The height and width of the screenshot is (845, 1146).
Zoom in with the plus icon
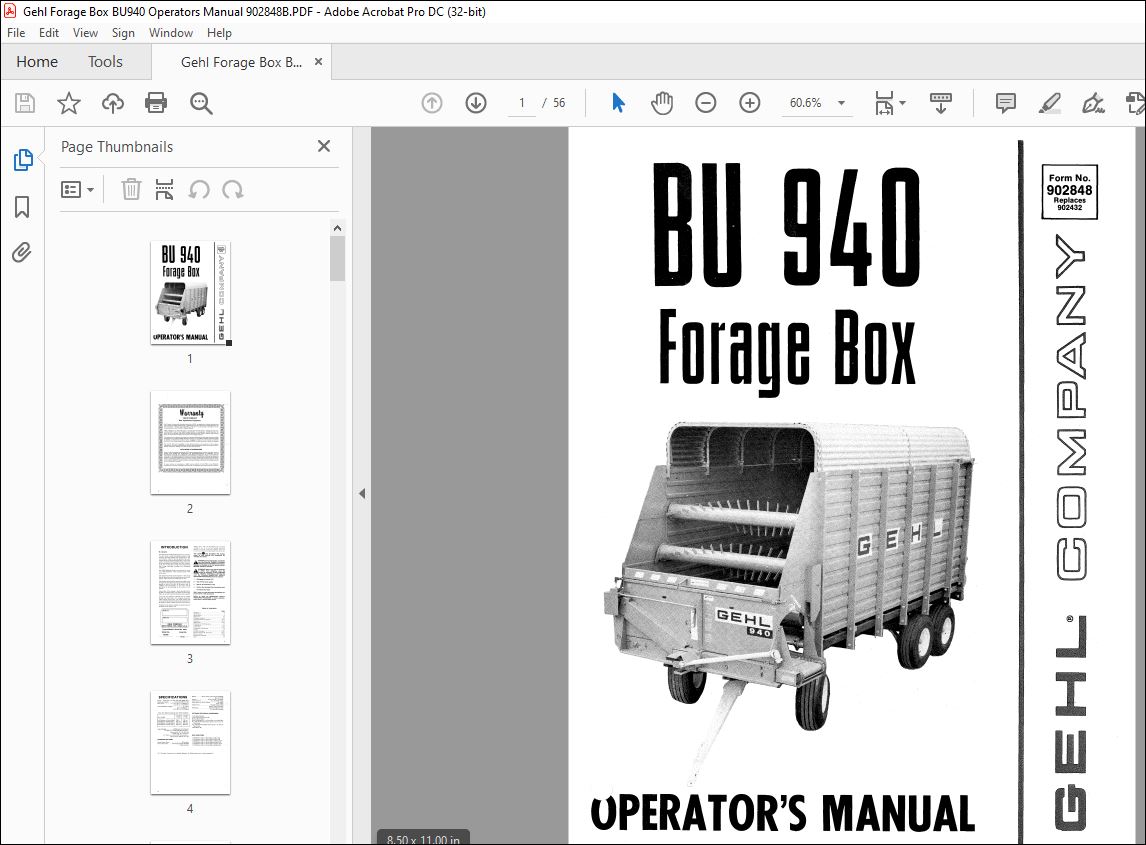[750, 103]
